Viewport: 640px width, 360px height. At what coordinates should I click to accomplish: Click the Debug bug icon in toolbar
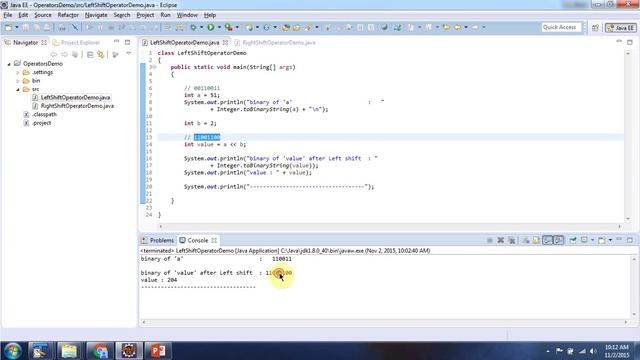click(x=193, y=27)
